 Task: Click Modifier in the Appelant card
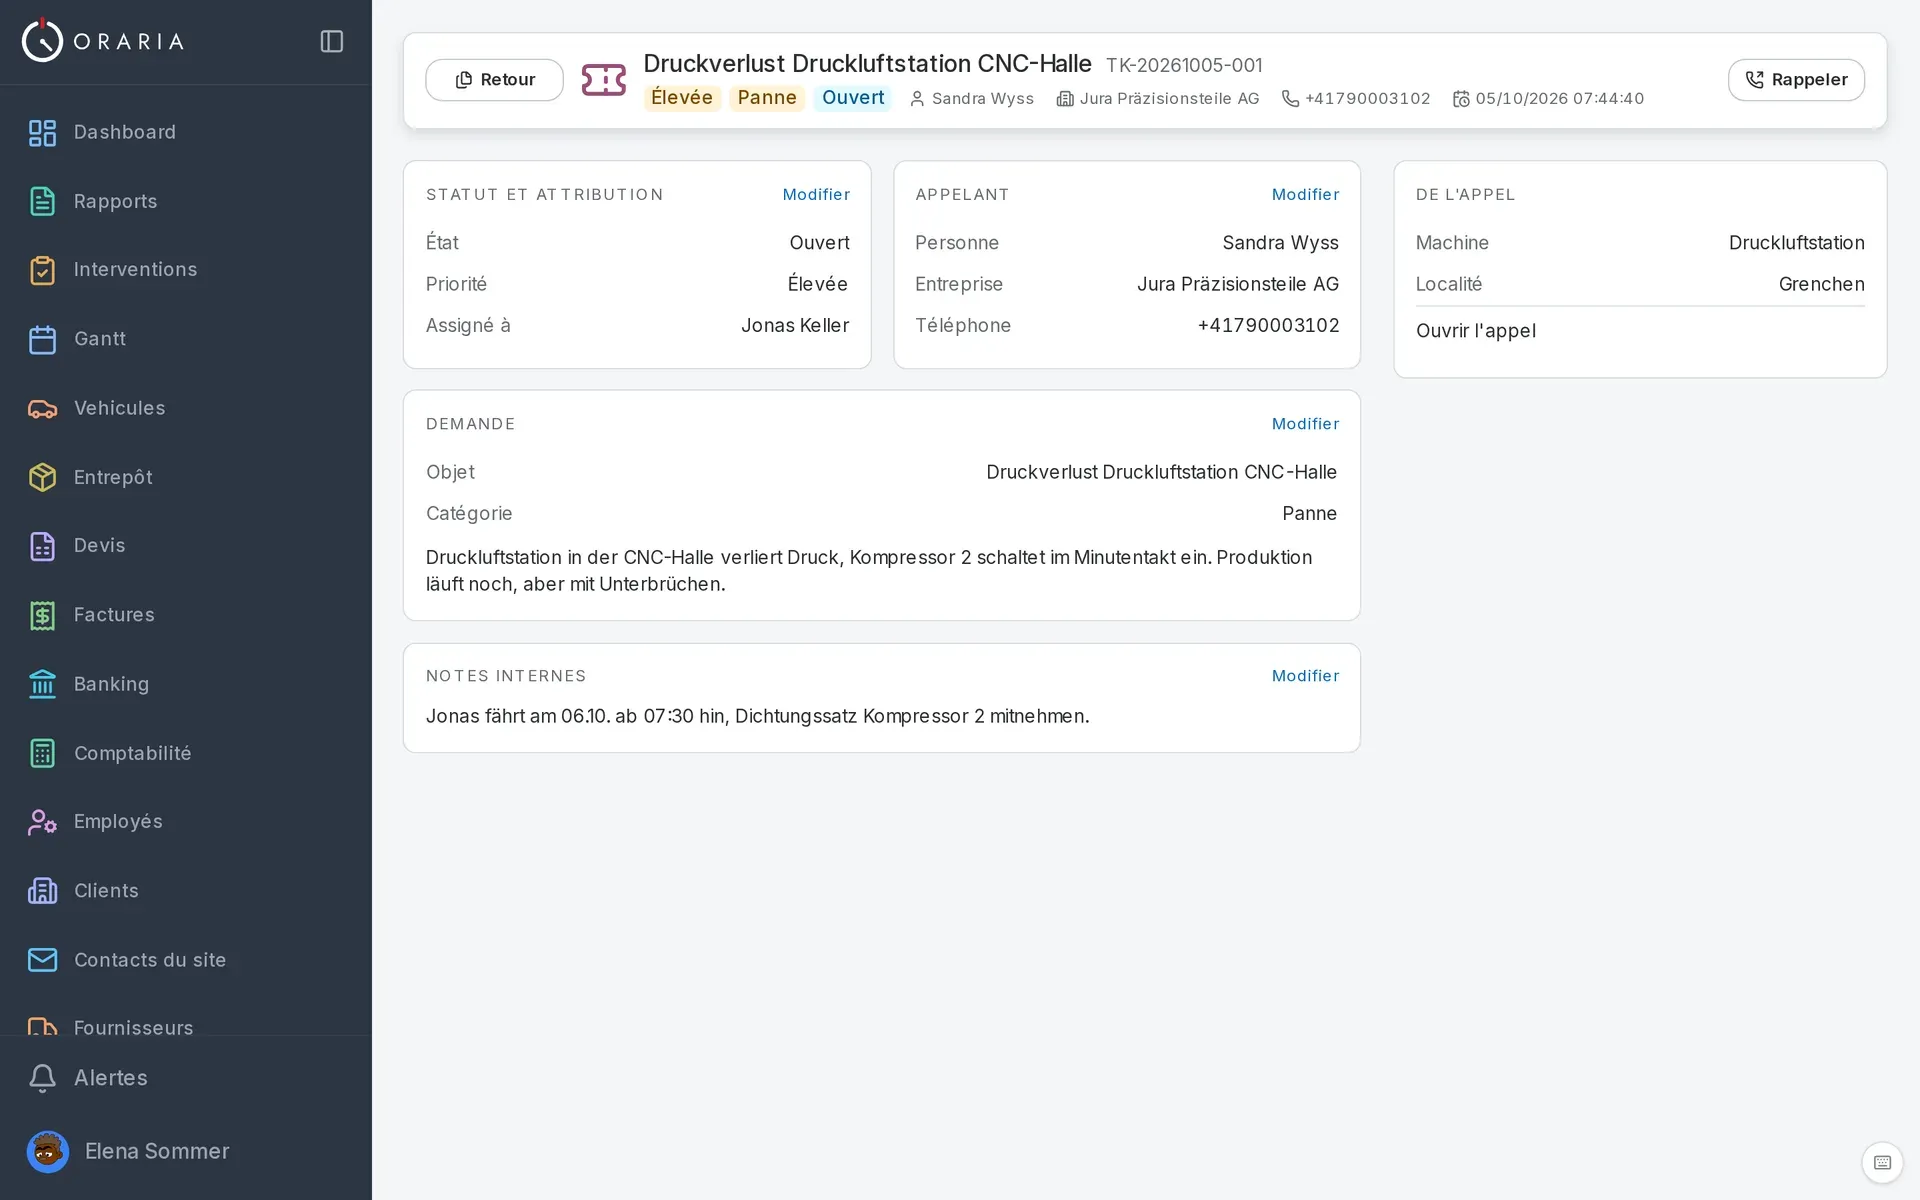[1305, 195]
